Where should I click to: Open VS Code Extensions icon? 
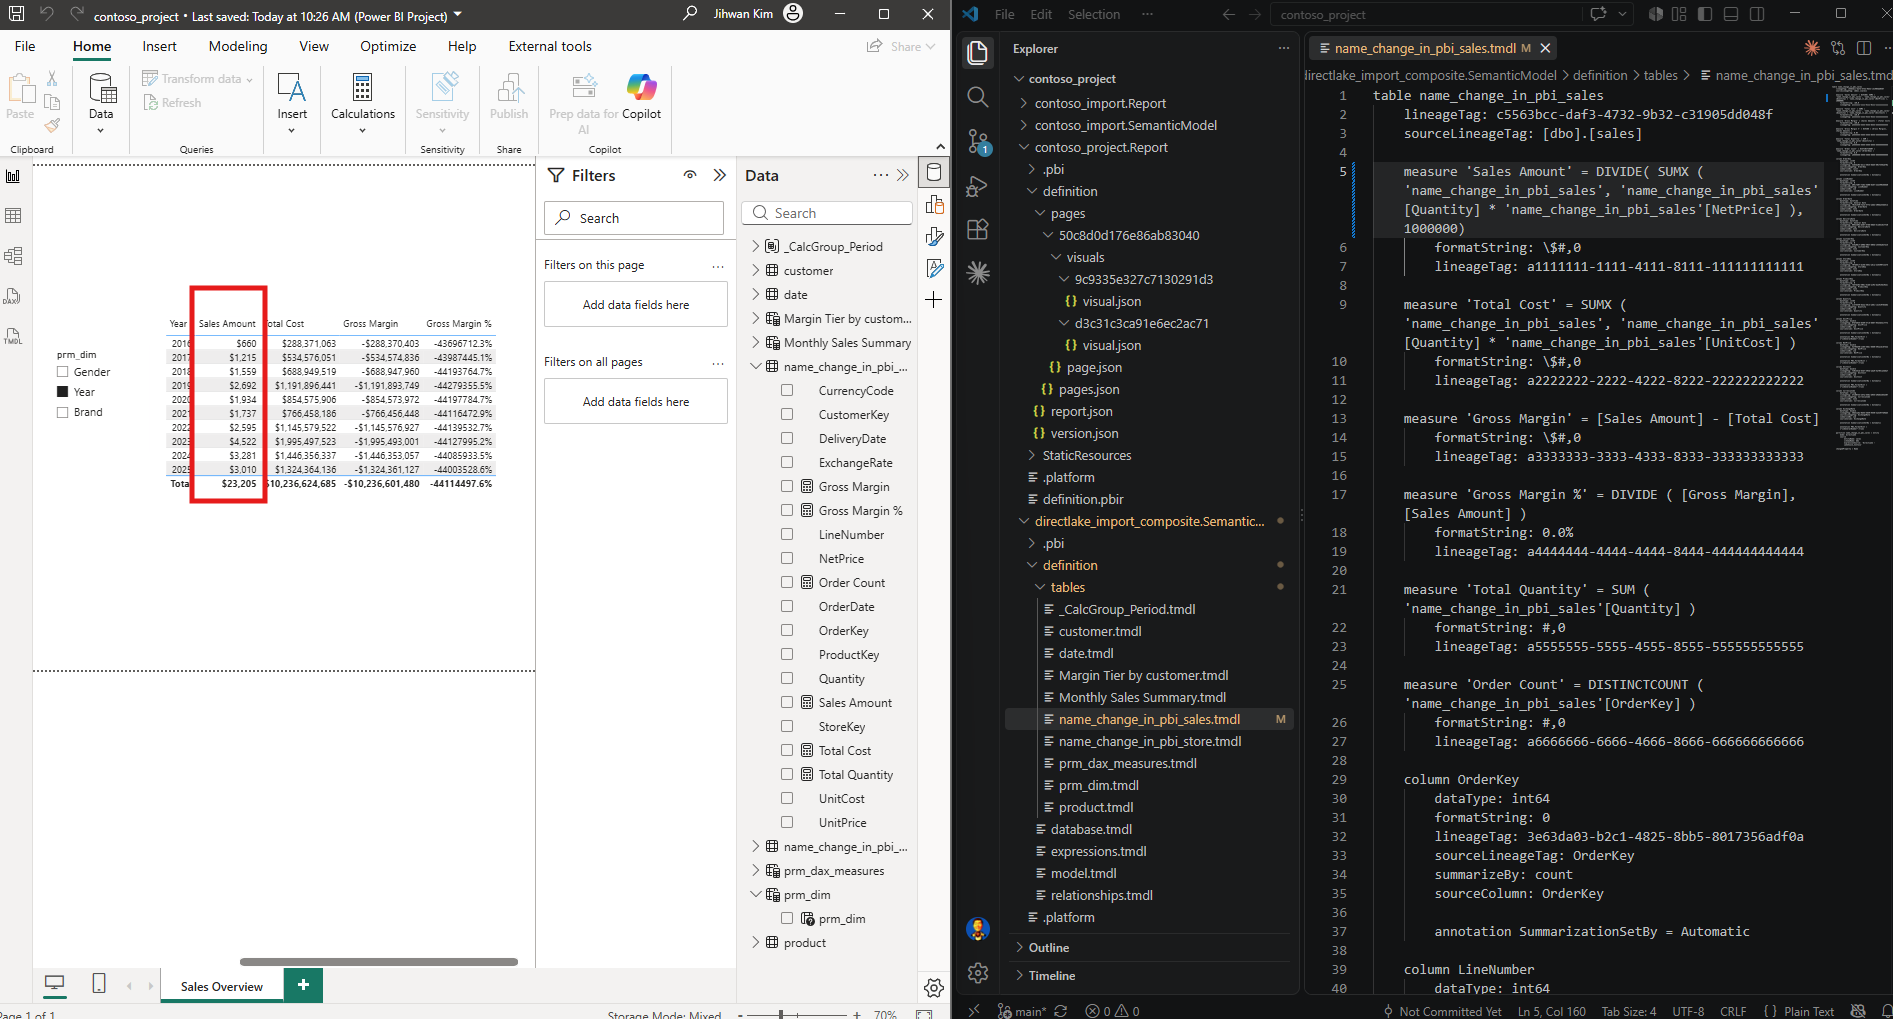coord(978,229)
